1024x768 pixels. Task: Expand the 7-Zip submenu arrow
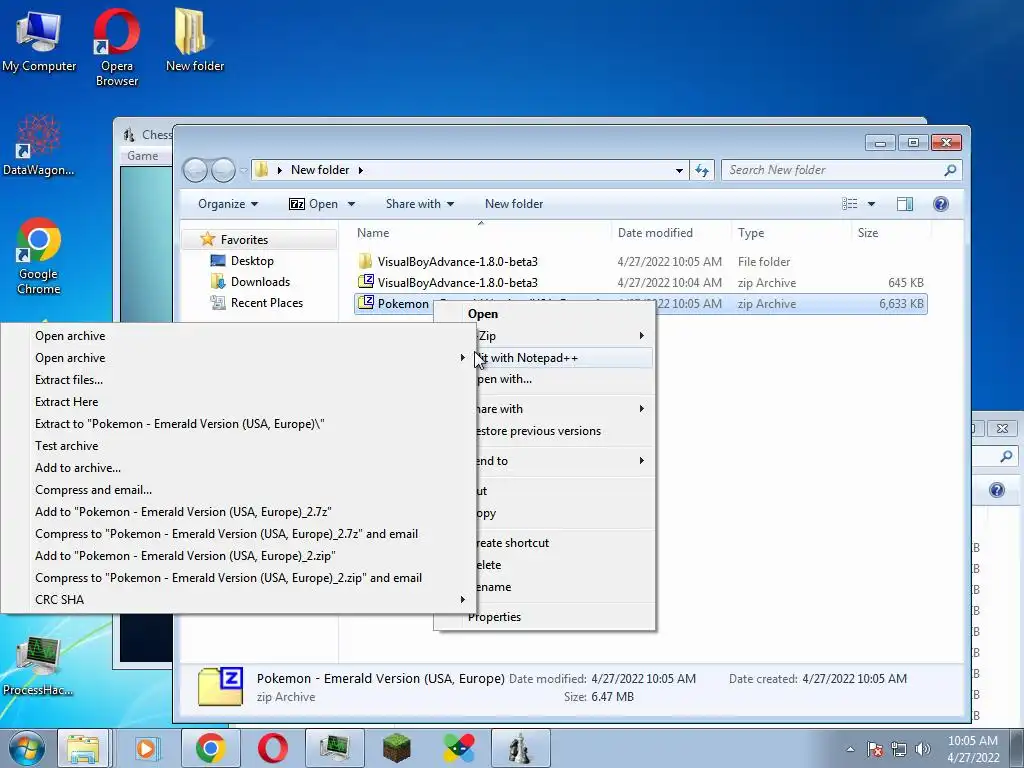(x=641, y=336)
